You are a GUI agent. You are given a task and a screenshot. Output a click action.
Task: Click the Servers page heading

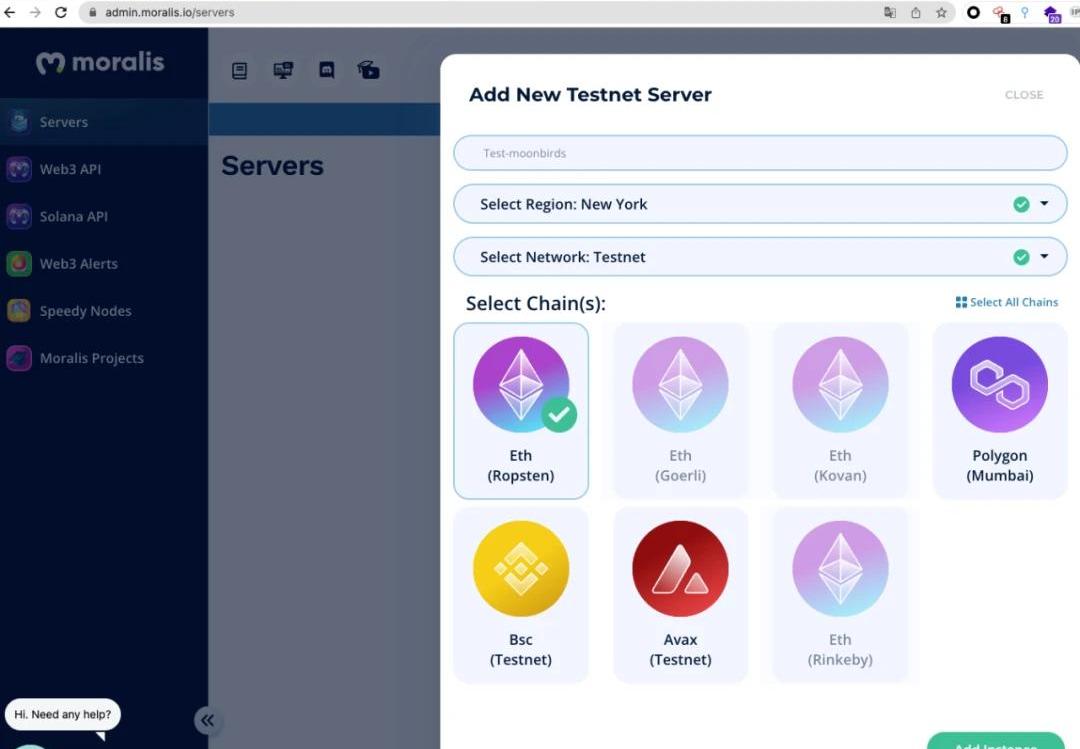point(272,166)
